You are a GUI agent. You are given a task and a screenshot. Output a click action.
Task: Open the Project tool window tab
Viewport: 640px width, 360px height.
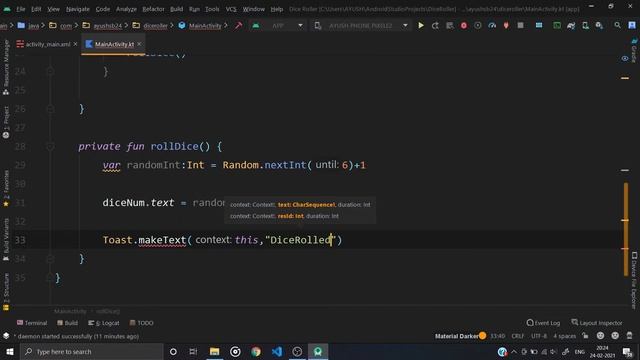point(6,122)
